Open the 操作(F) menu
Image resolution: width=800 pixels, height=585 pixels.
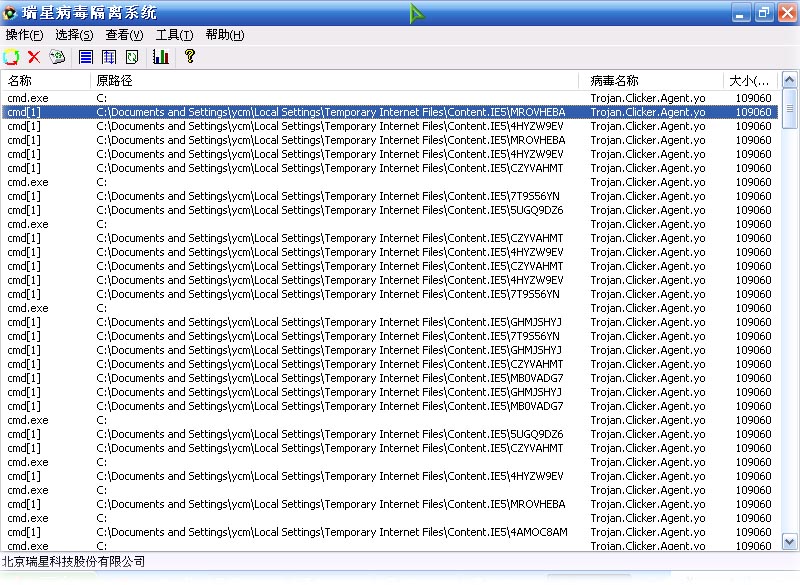point(24,35)
